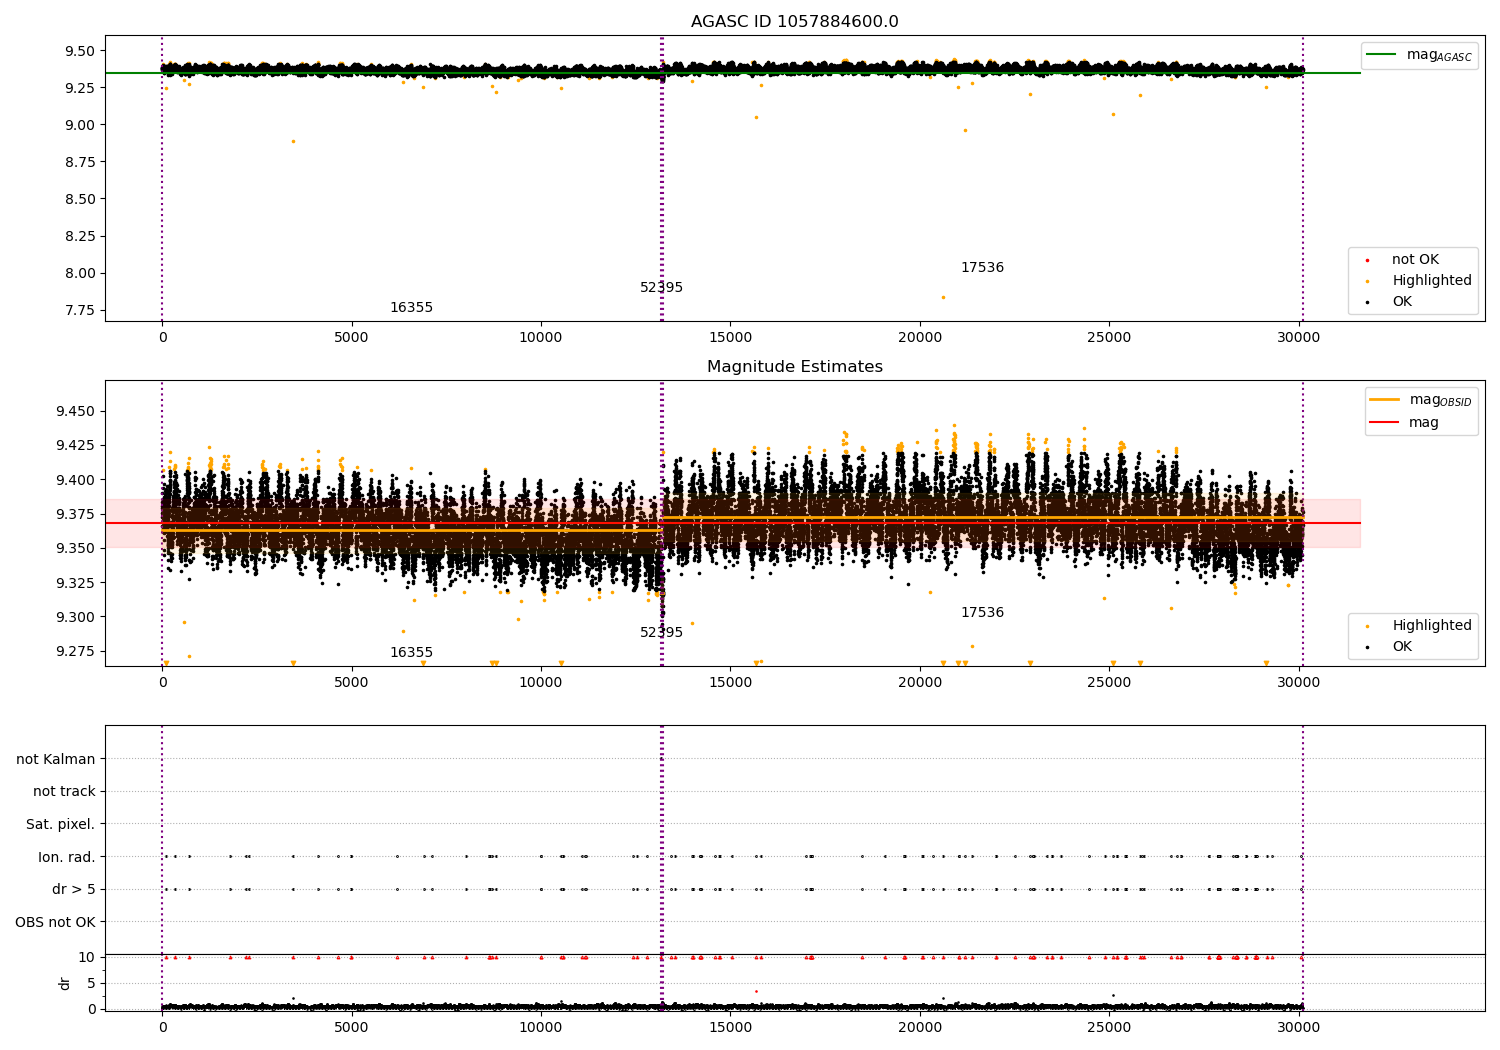The width and height of the screenshot is (1500, 1050).
Task: Click the orange mag OBSID legend line
Action: (x=1385, y=400)
